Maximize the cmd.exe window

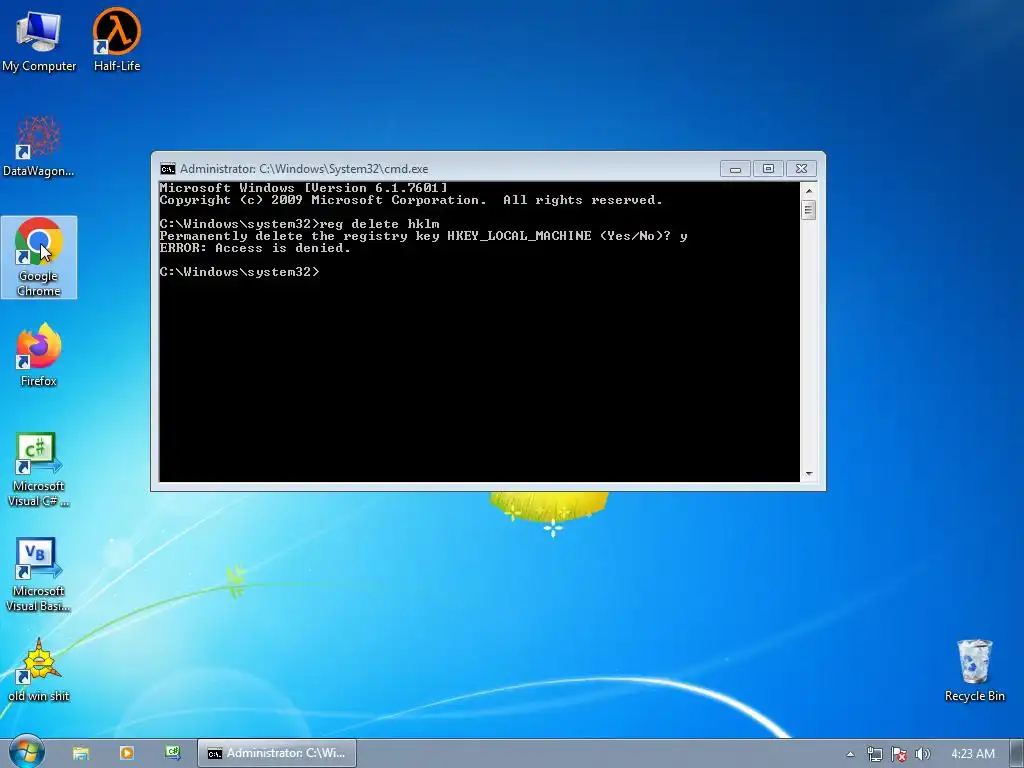point(768,169)
